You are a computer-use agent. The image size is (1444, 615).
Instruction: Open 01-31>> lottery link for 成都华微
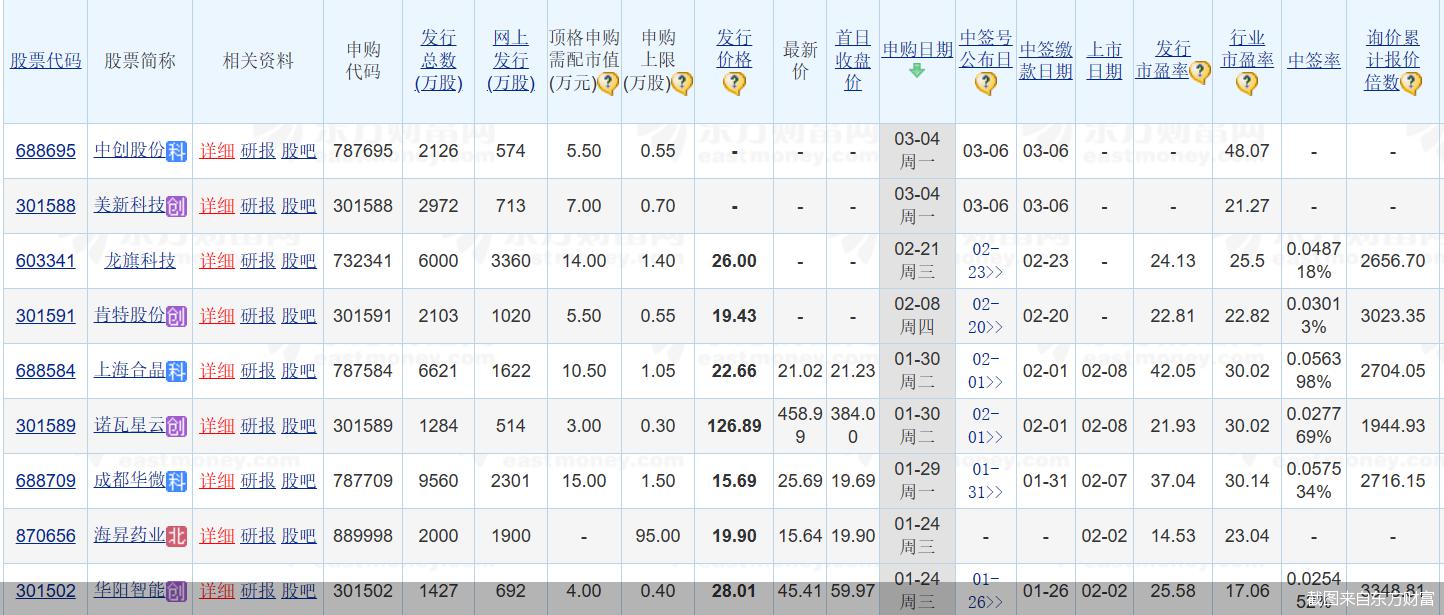point(986,481)
